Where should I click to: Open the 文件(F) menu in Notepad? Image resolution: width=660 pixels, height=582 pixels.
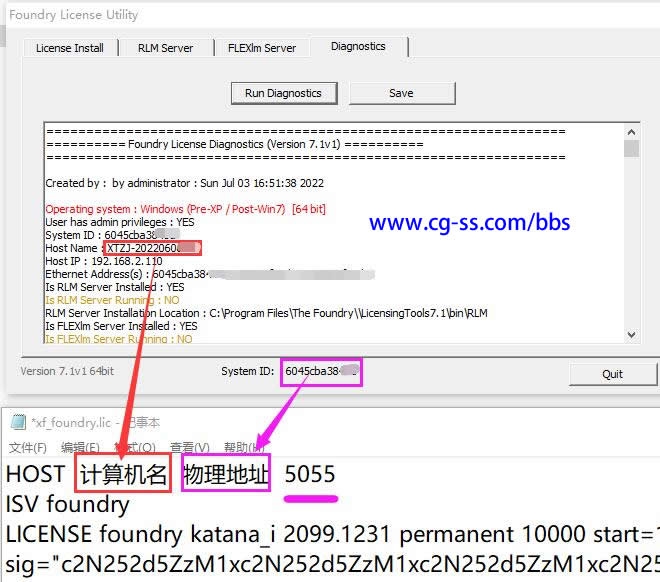[28, 447]
